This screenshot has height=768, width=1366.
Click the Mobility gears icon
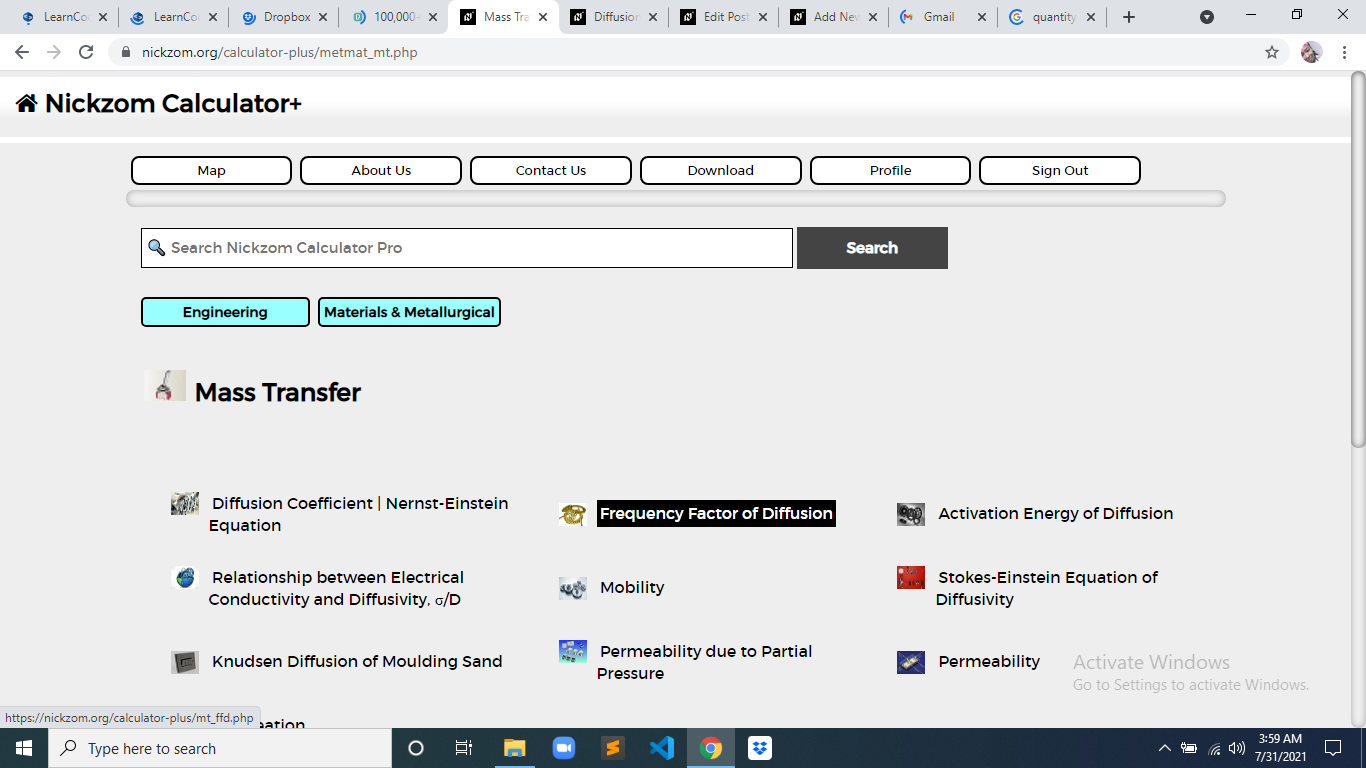(x=573, y=588)
